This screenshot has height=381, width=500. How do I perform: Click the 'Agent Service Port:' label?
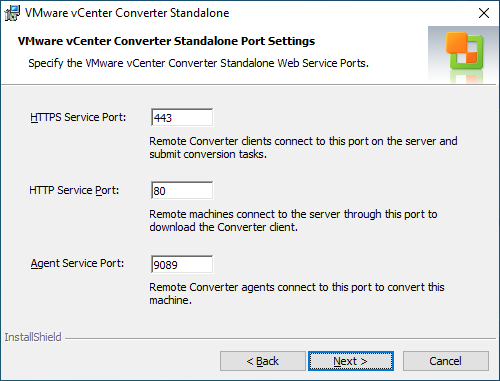pos(77,264)
